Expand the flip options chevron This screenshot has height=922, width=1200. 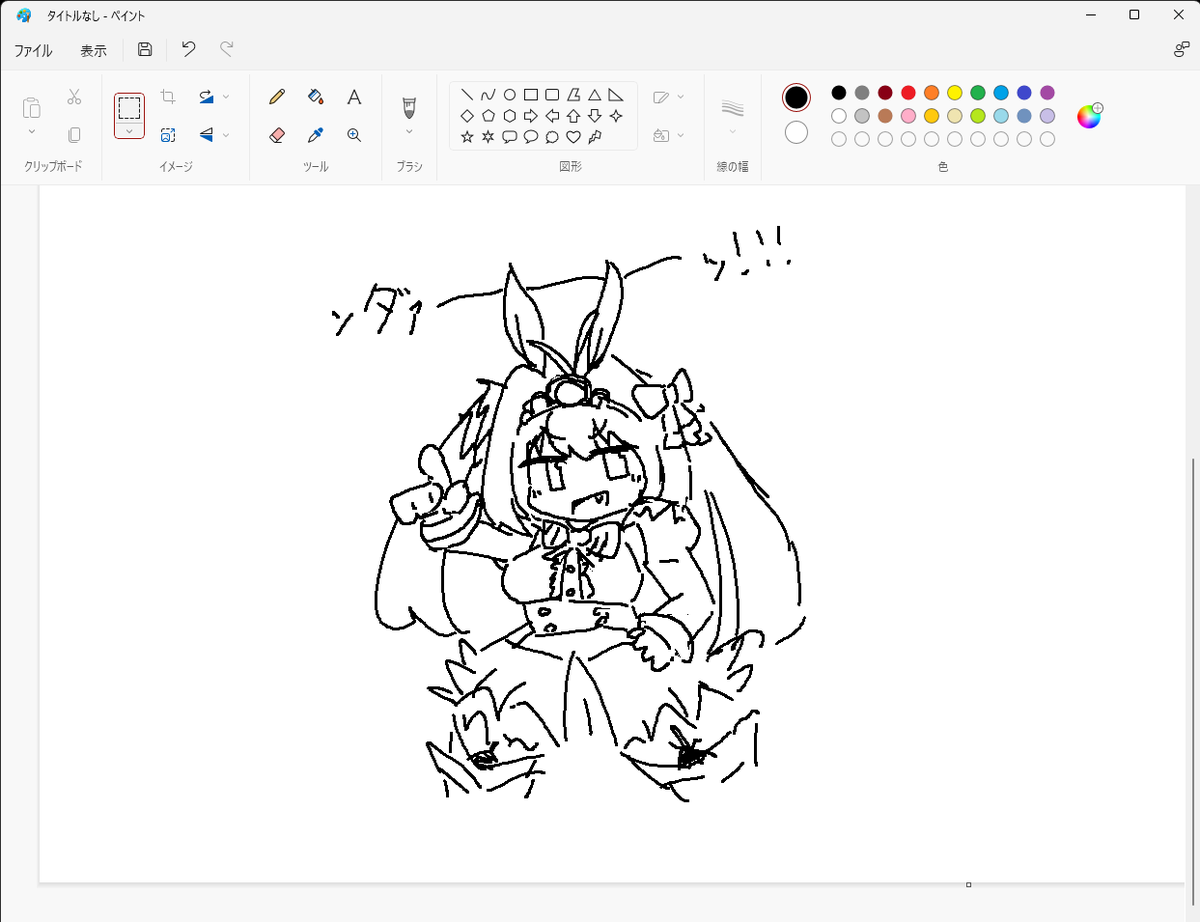click(x=226, y=134)
